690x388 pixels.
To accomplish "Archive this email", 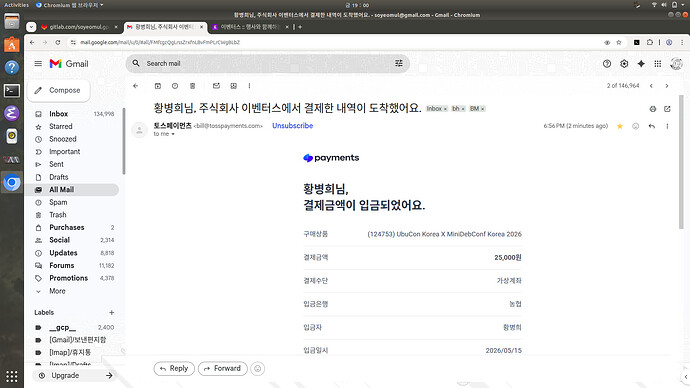I will coord(158,86).
